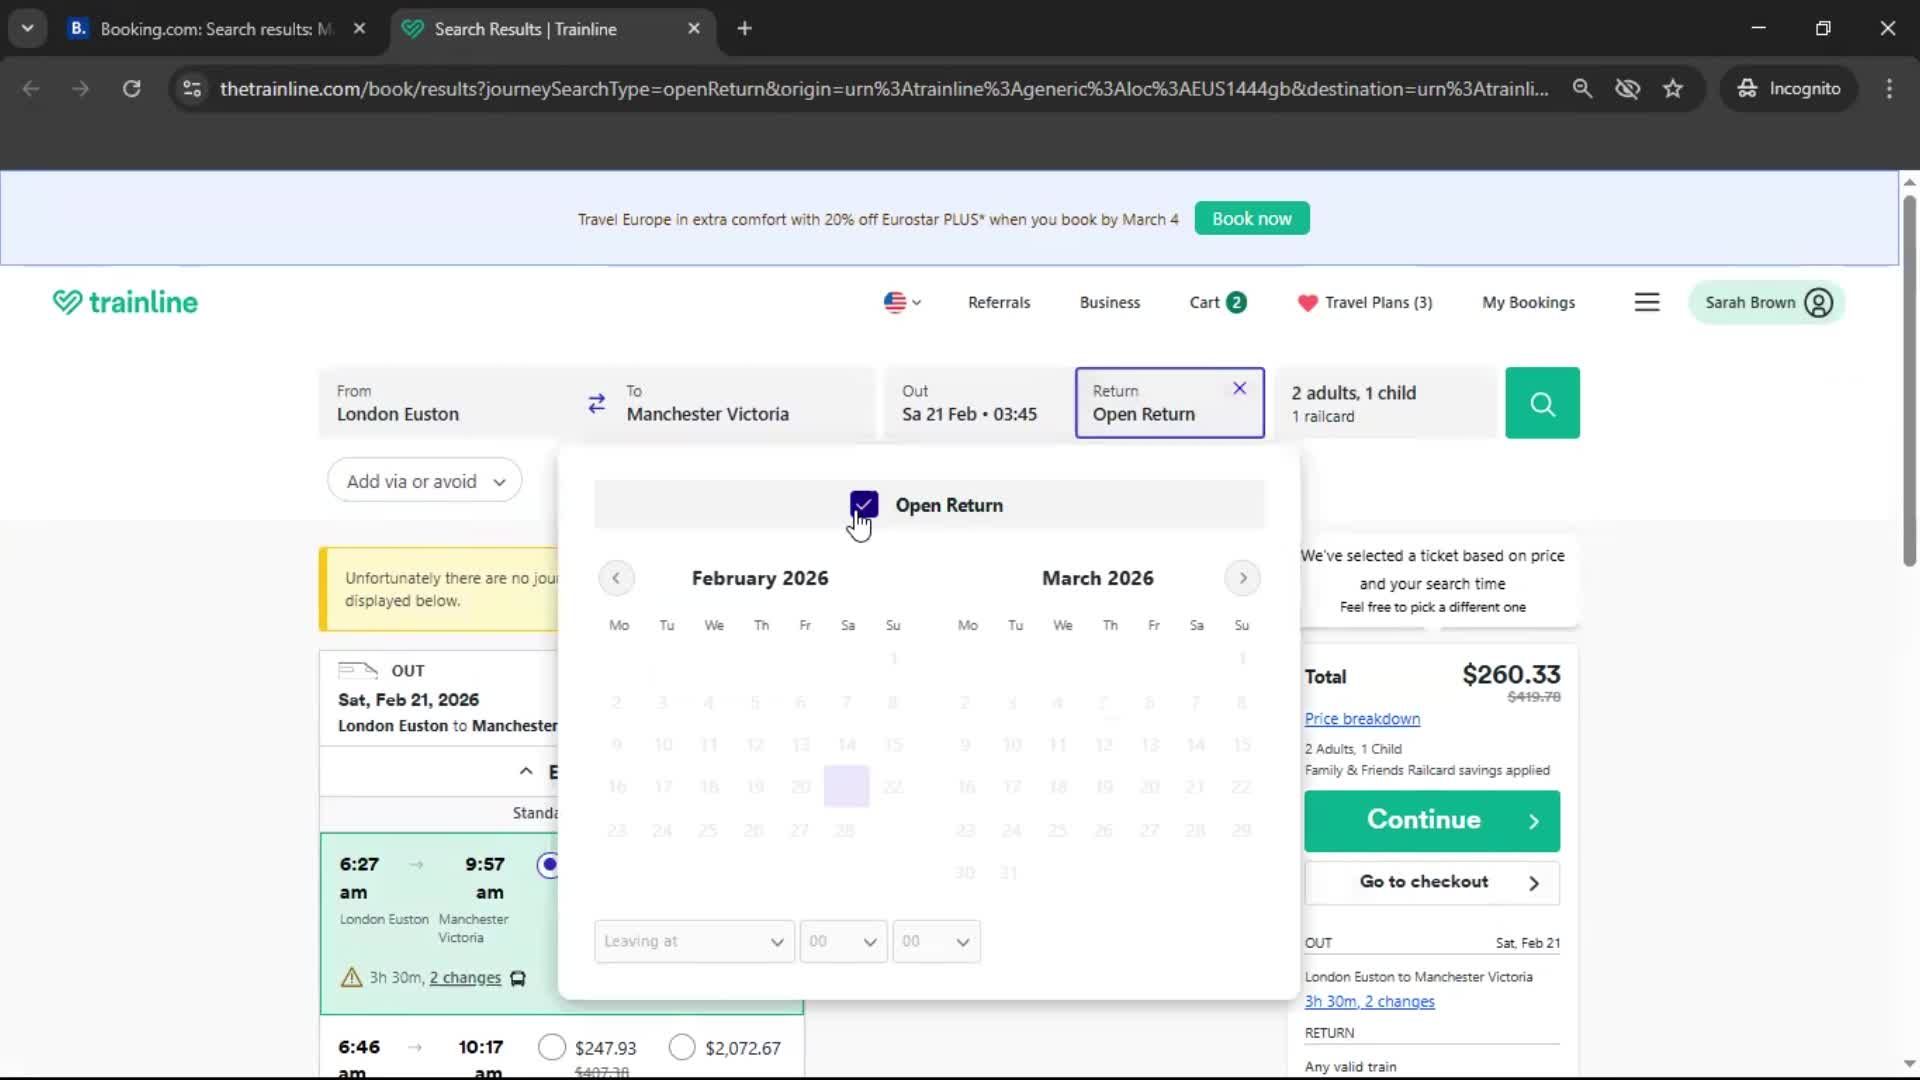Click the Trainline logo
1920x1080 pixels.
tap(124, 301)
